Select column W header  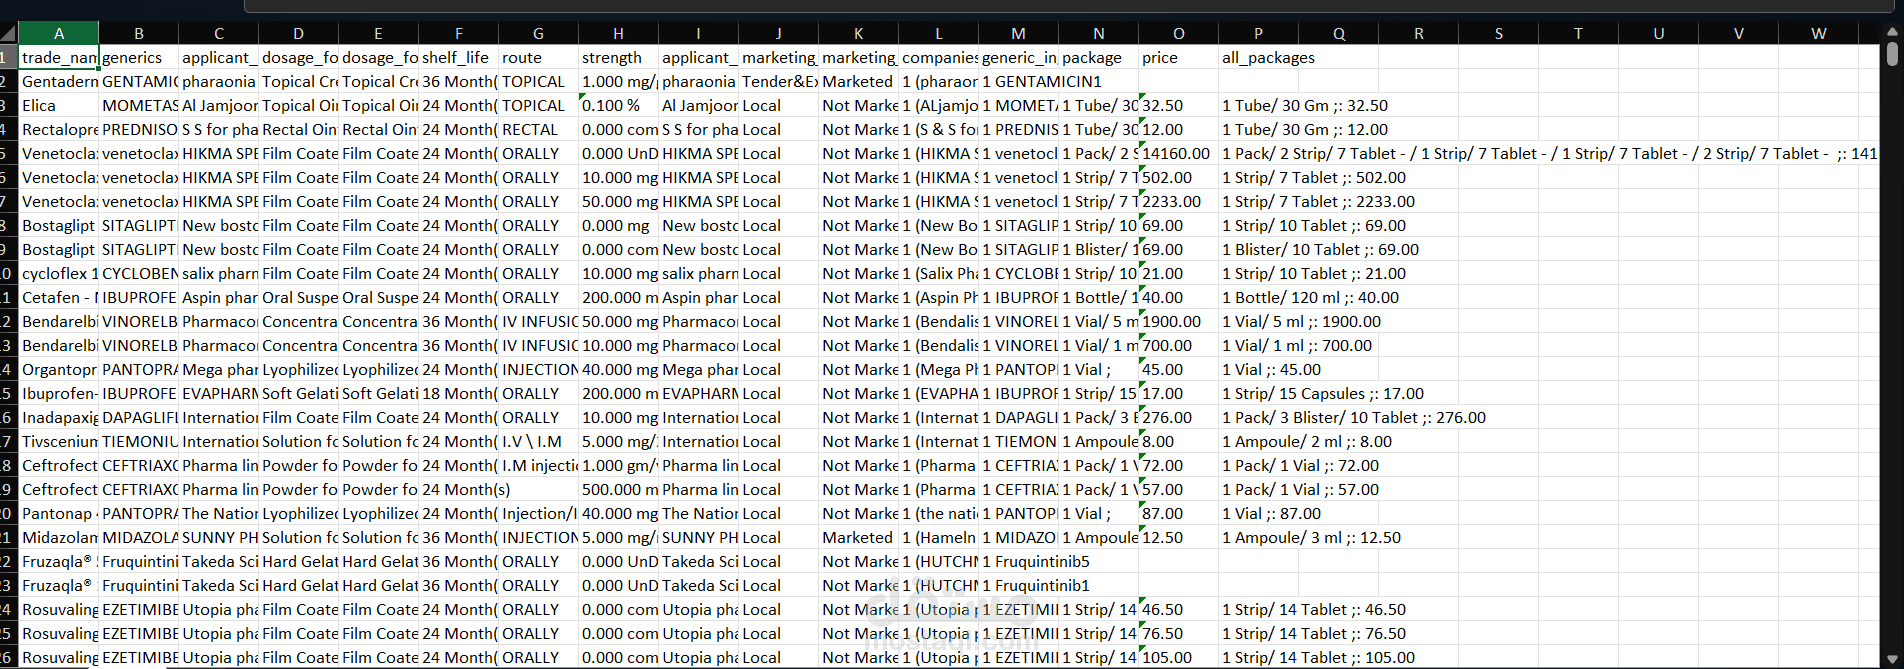pyautogui.click(x=1818, y=33)
